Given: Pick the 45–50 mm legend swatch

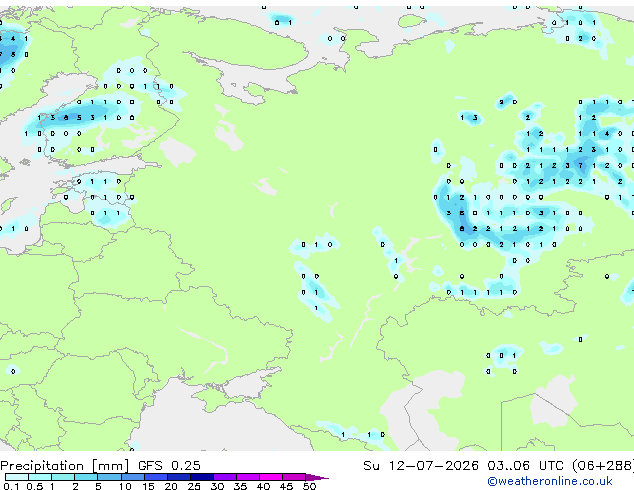Looking at the screenshot, I should point(294,477).
